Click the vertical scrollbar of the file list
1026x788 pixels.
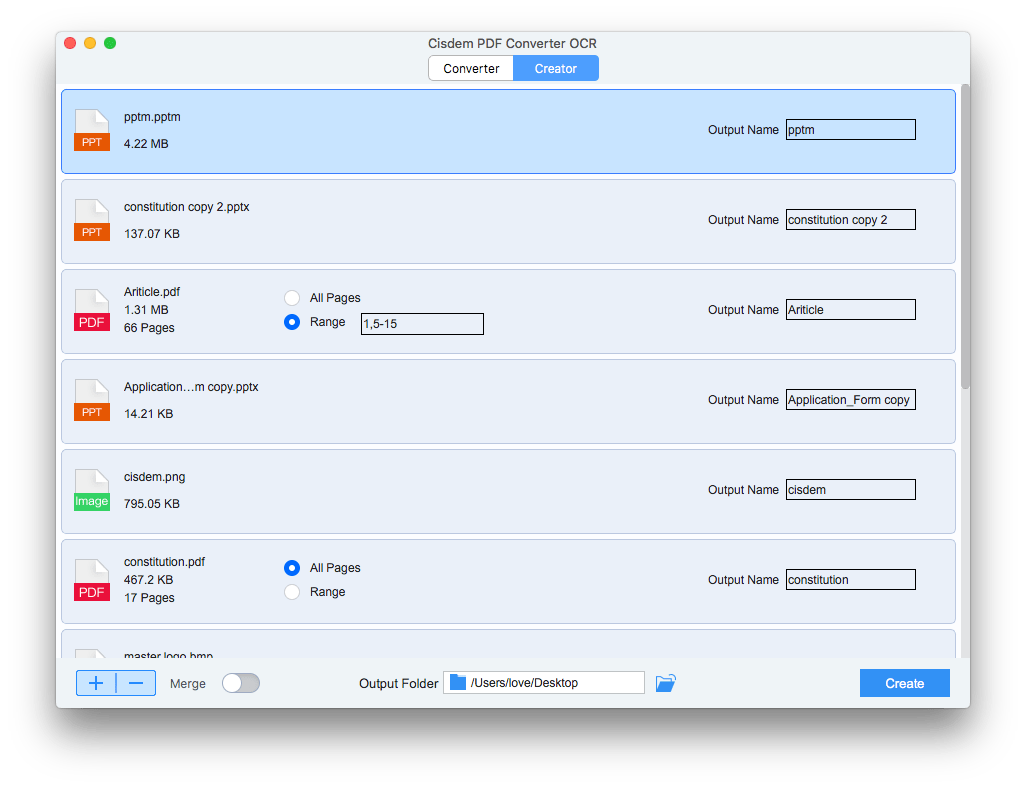click(x=965, y=236)
